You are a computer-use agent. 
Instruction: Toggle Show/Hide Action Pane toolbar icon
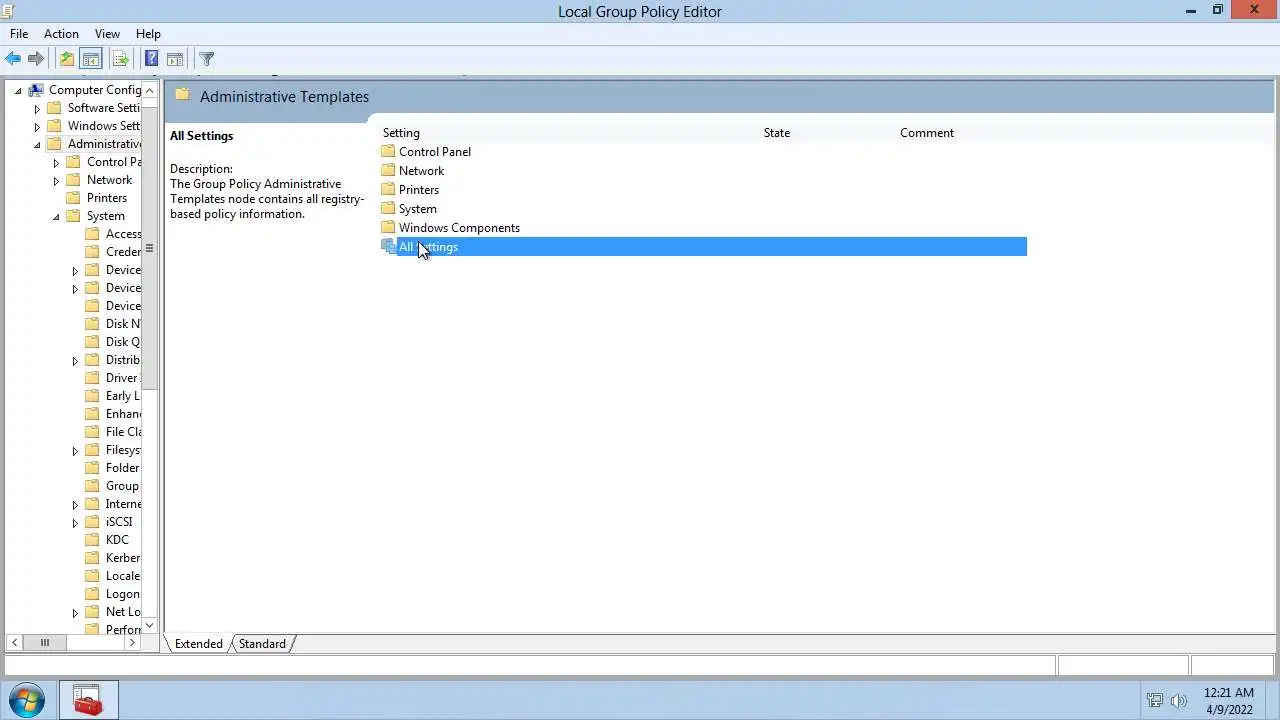click(x=175, y=59)
